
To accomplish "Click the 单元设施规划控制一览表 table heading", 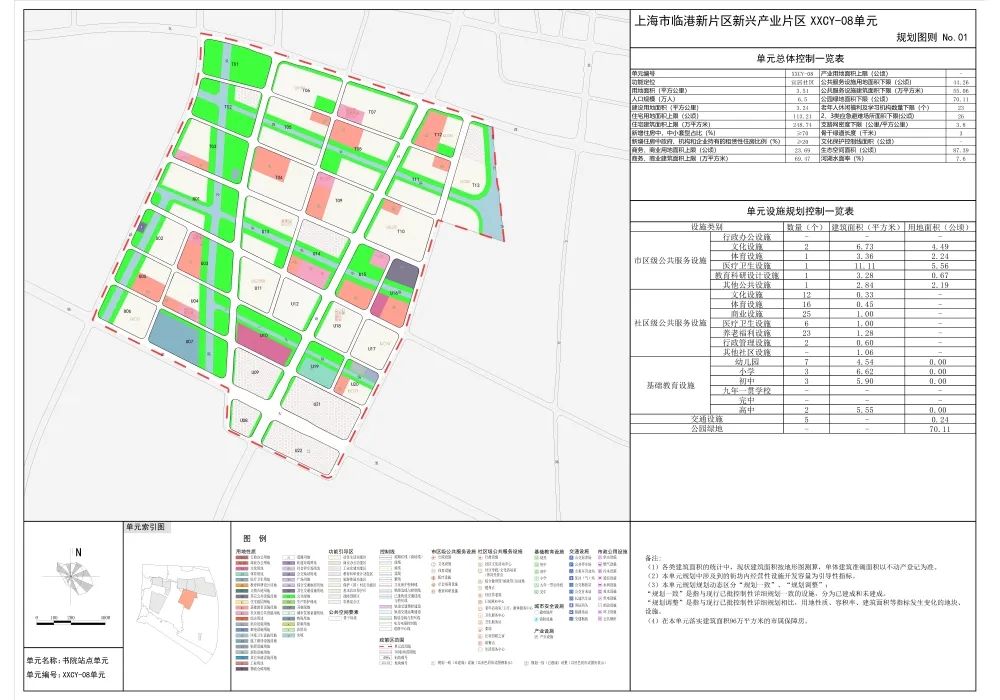I will (800, 211).
